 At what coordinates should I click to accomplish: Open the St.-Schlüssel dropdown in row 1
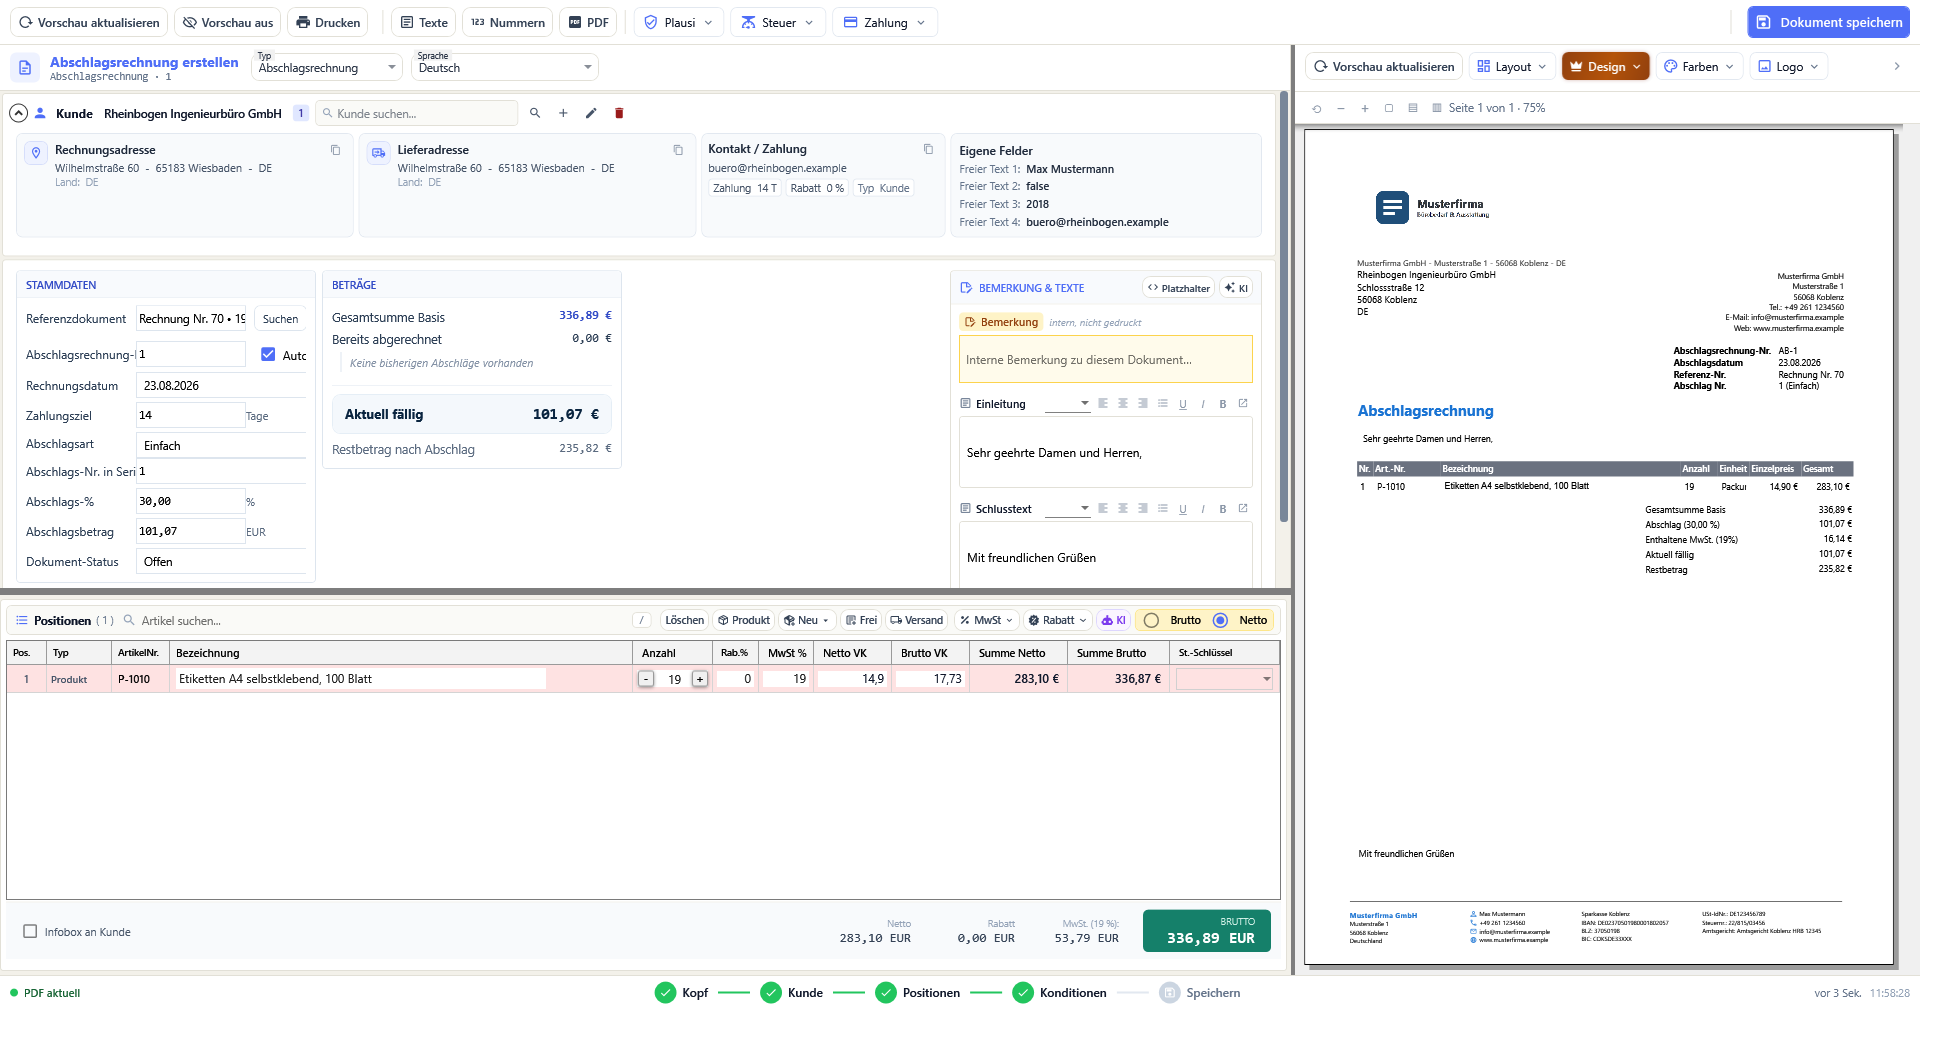1225,679
